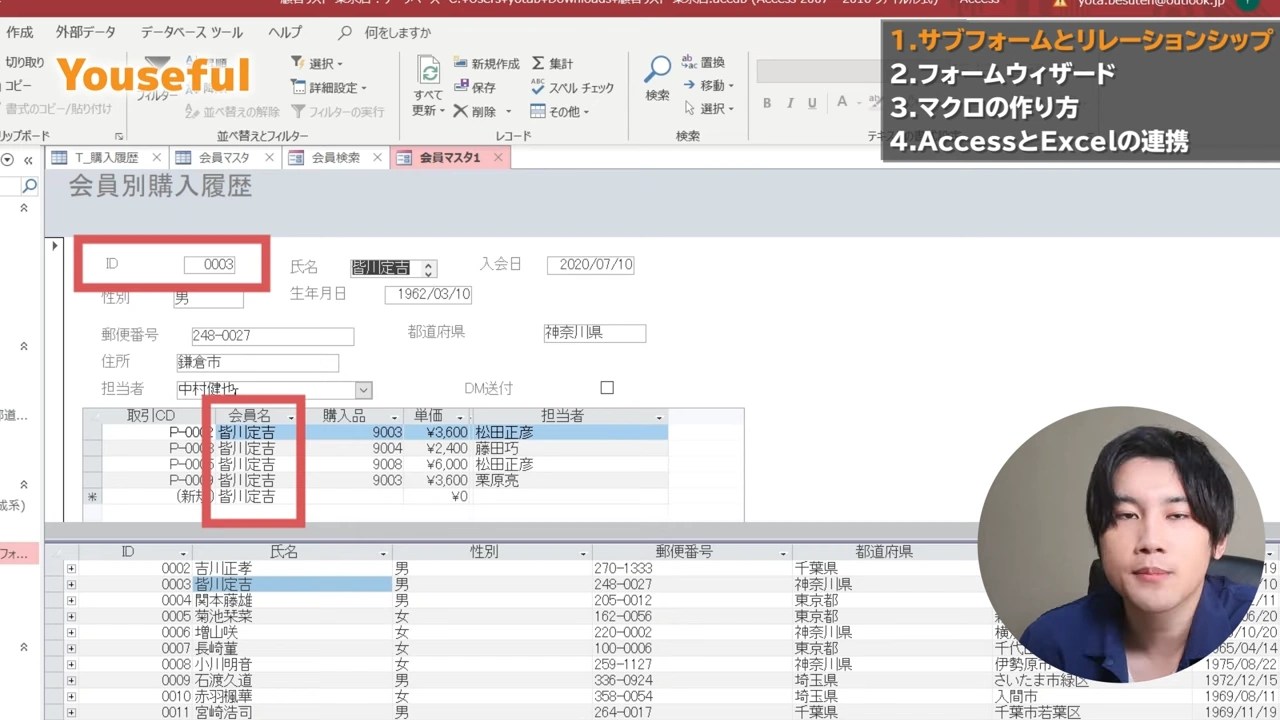Click the 性別 field showing 男
The image size is (1280, 720).
click(x=208, y=298)
